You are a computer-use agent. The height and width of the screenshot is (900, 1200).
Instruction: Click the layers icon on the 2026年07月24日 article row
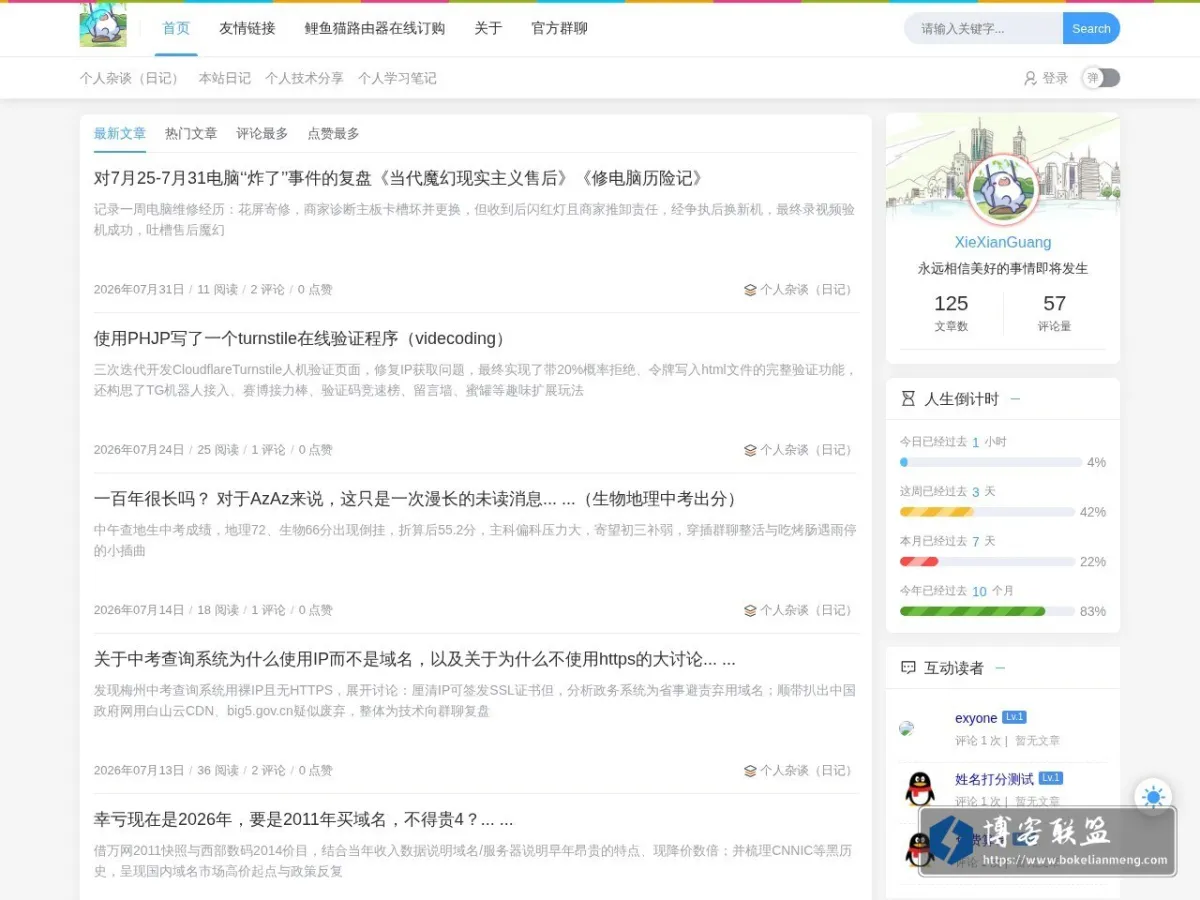[x=750, y=450]
